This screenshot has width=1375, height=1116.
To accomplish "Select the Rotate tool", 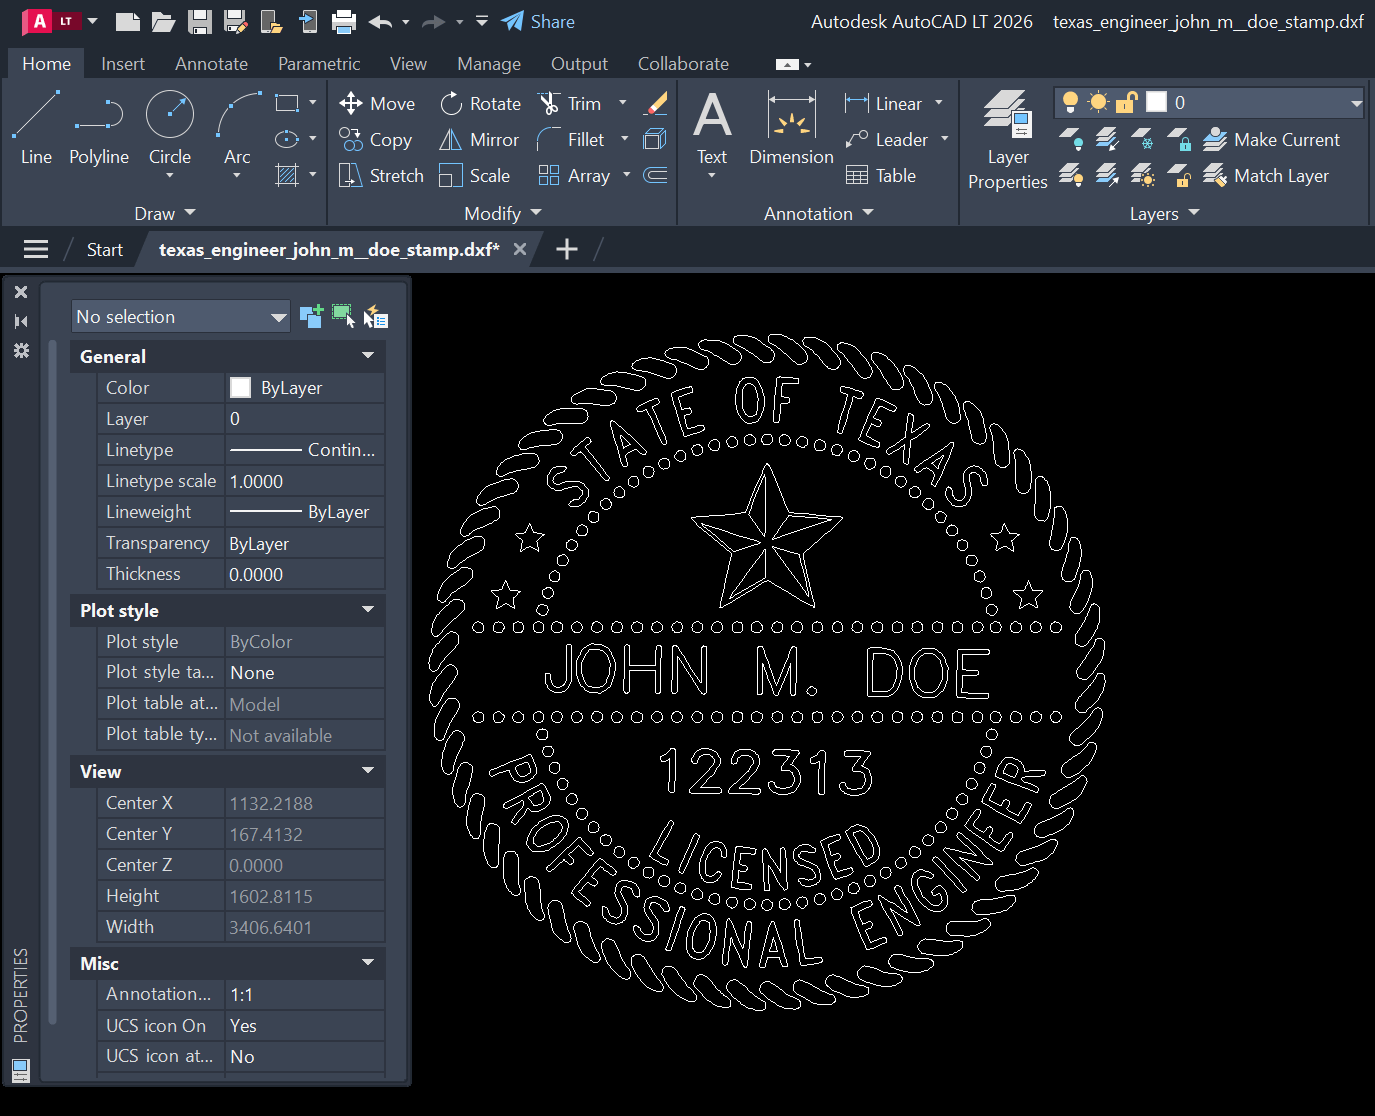I will pyautogui.click(x=480, y=103).
